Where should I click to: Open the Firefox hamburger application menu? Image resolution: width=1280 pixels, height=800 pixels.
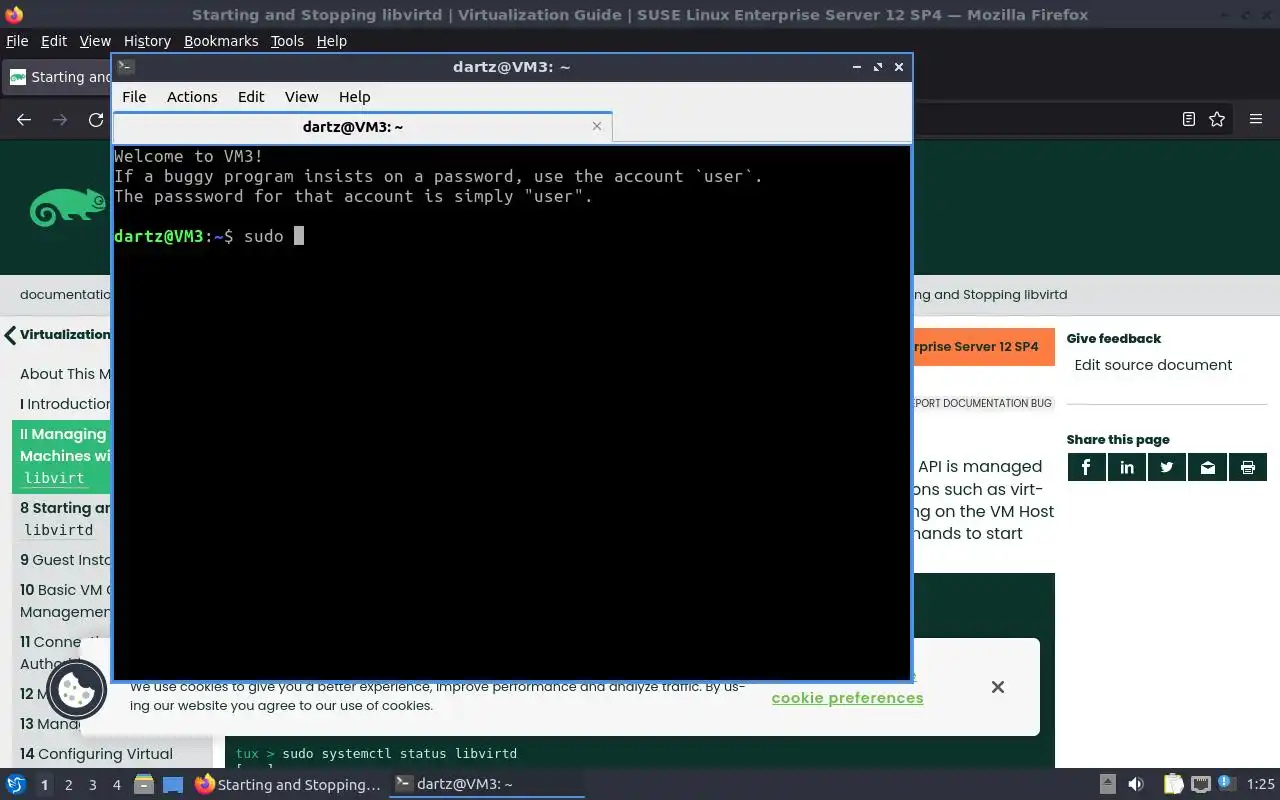click(1256, 119)
